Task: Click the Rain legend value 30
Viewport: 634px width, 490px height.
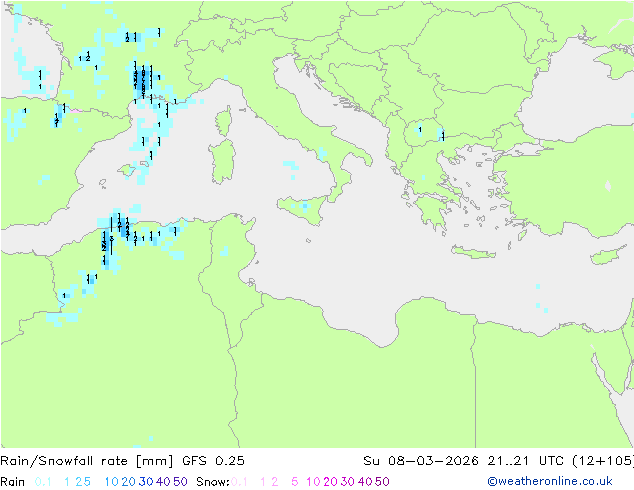Action: [146, 482]
